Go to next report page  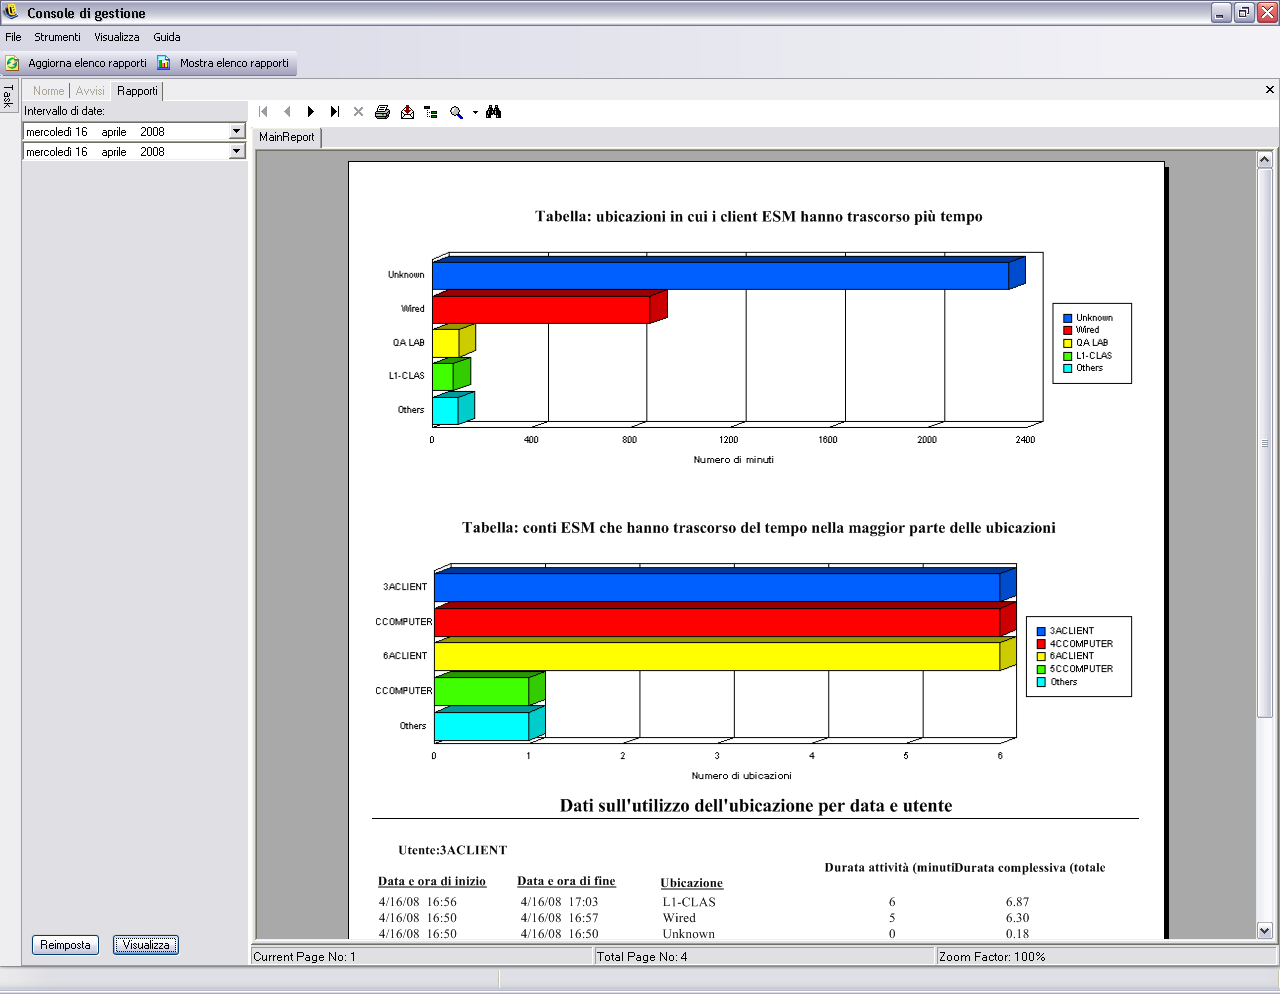311,112
